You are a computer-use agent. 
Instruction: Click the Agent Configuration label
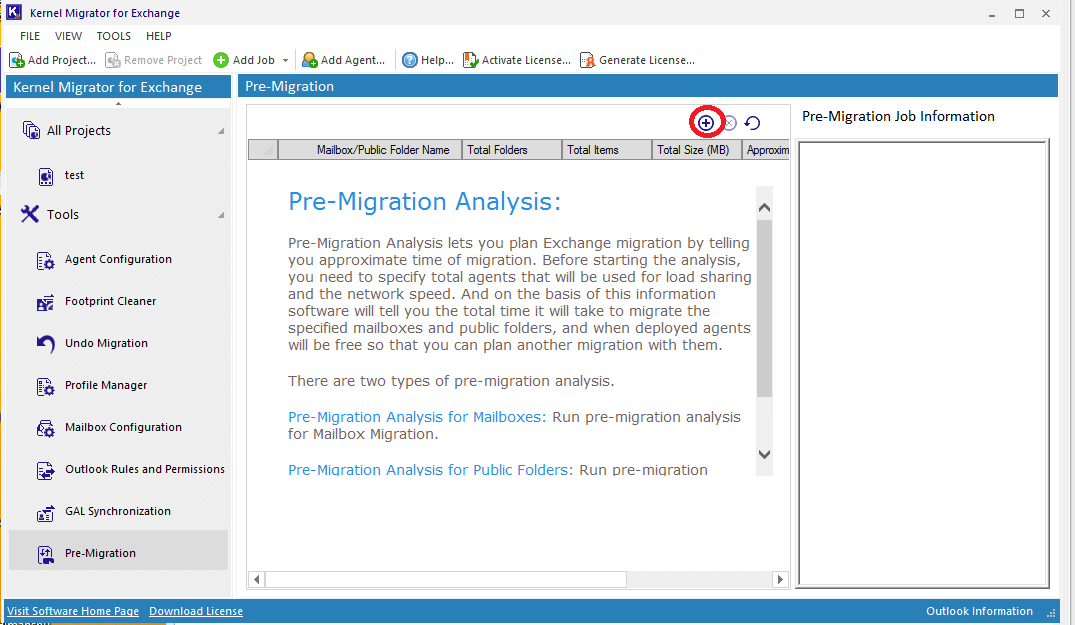point(119,259)
